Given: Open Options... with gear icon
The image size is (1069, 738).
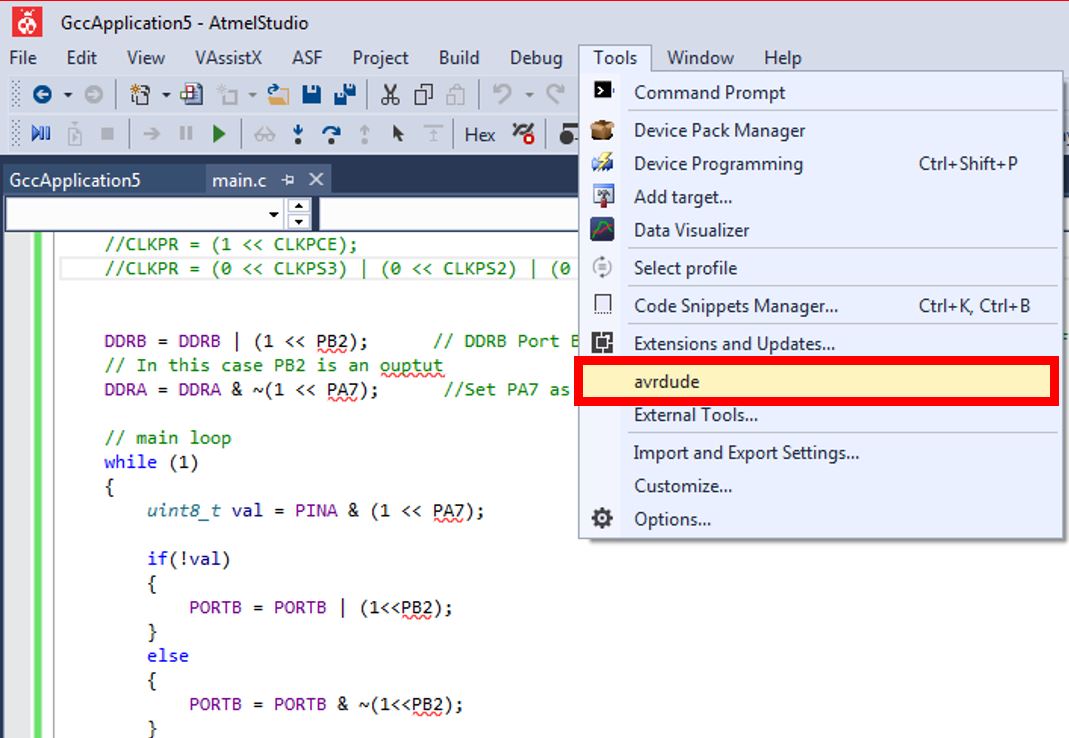Looking at the screenshot, I should tap(820, 519).
